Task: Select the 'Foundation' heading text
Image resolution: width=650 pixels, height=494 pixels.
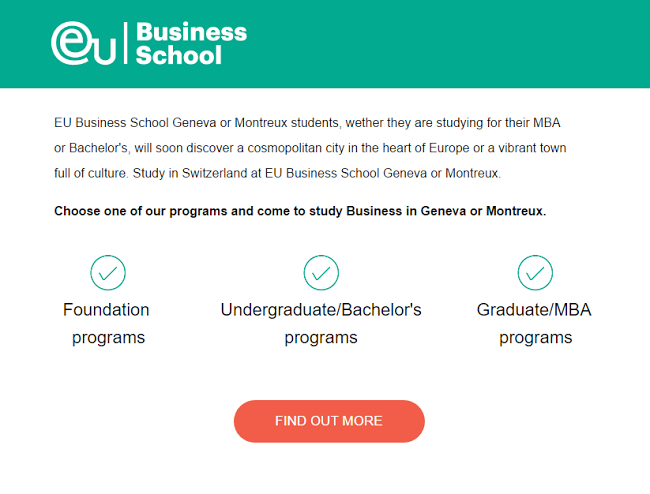Action: point(106,310)
